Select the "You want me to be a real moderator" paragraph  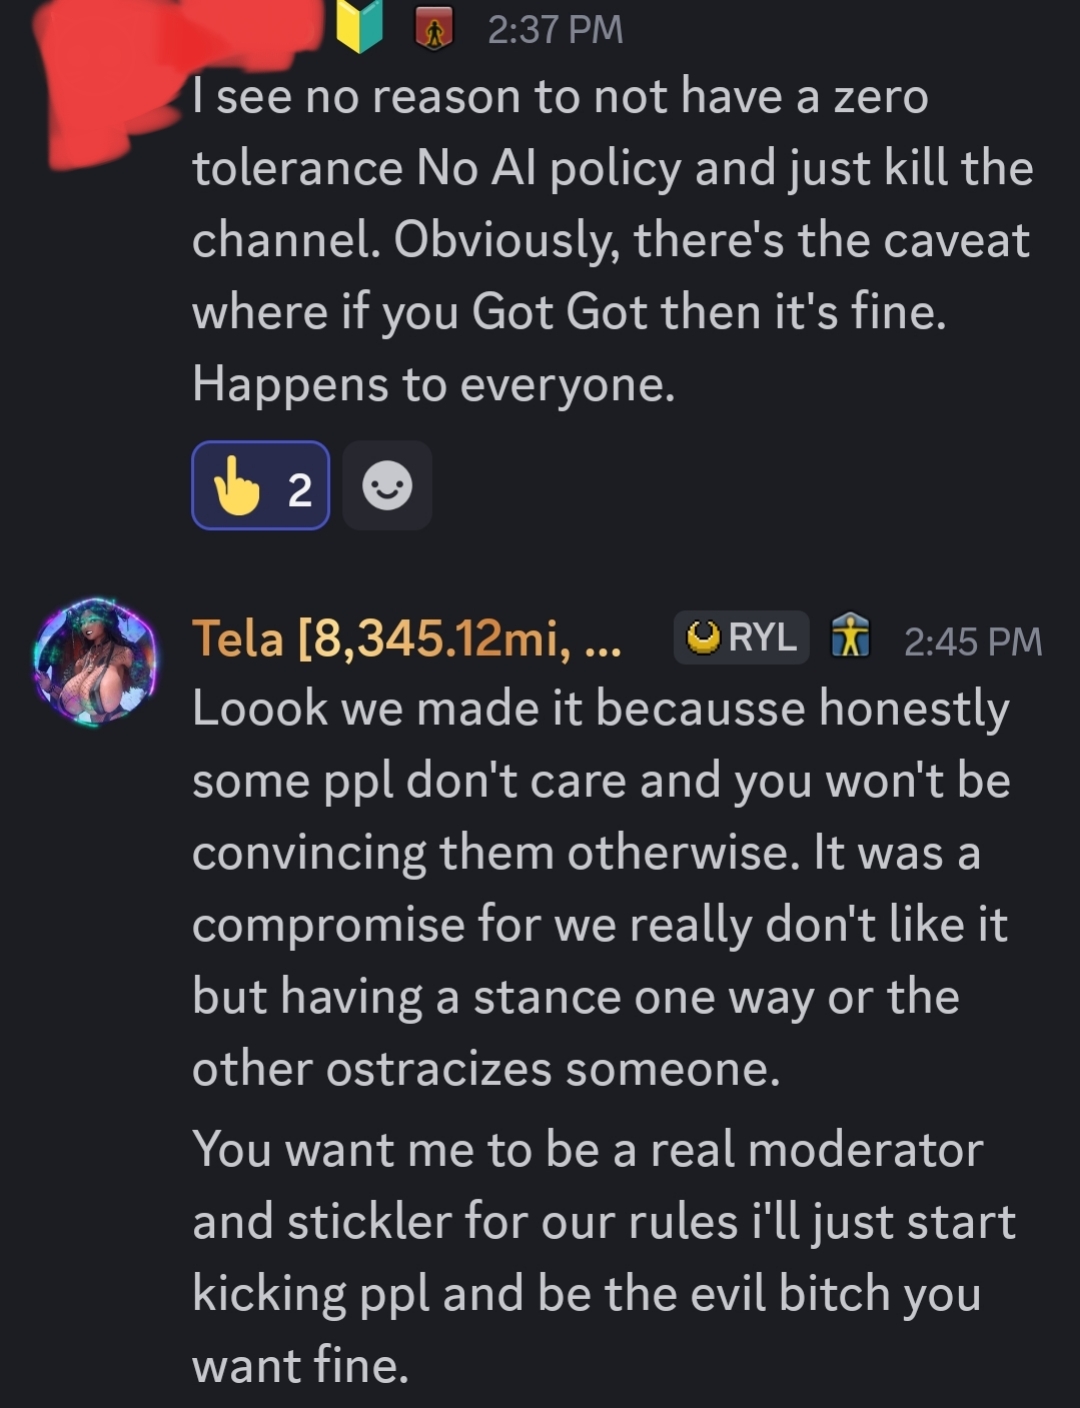(x=600, y=1257)
